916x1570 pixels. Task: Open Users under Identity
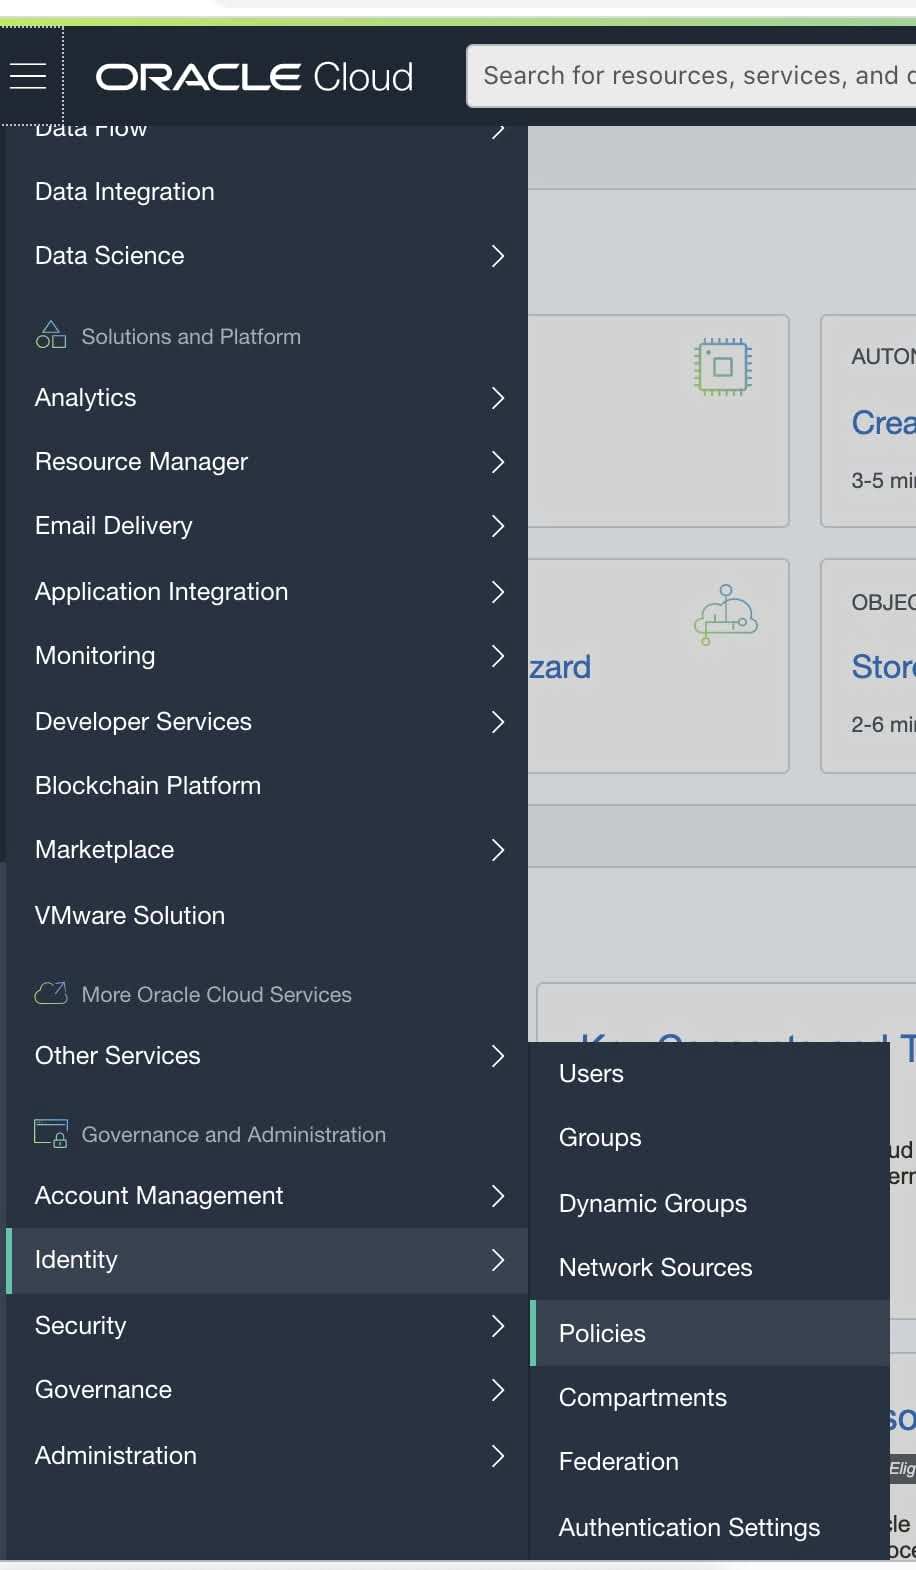point(592,1074)
